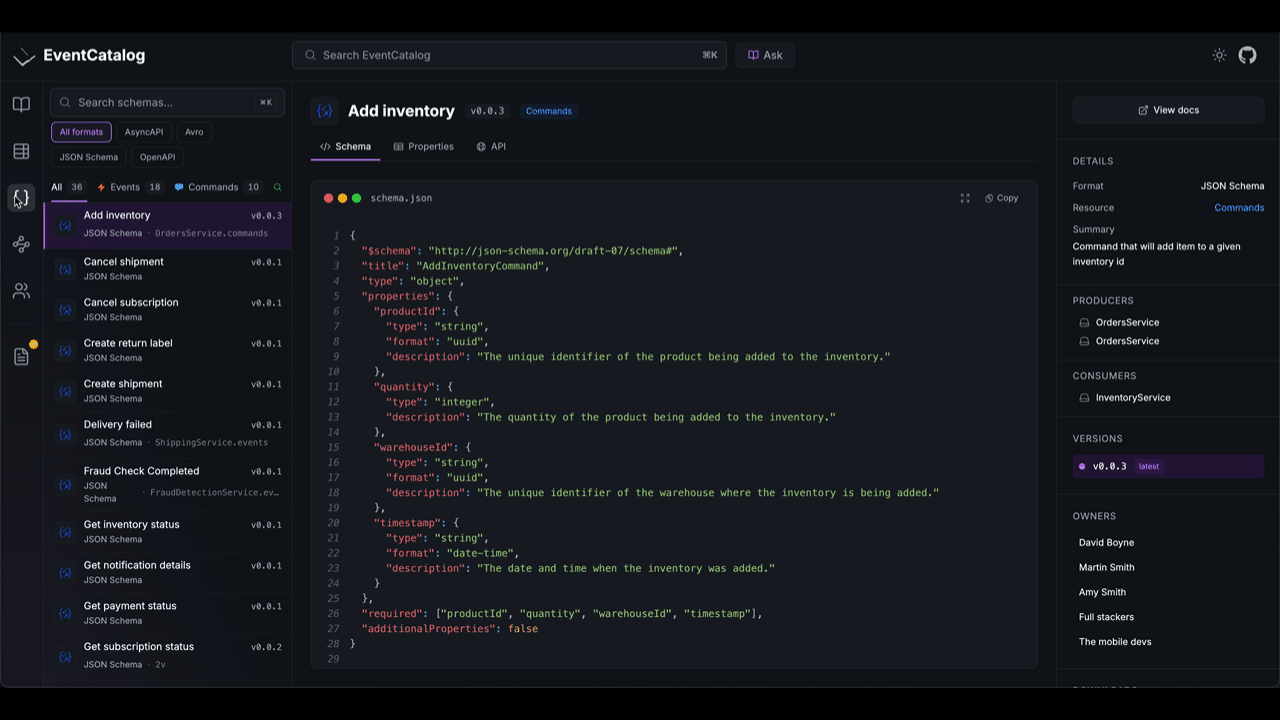Open the document icon with notification badge
1280x720 pixels.
(21, 356)
